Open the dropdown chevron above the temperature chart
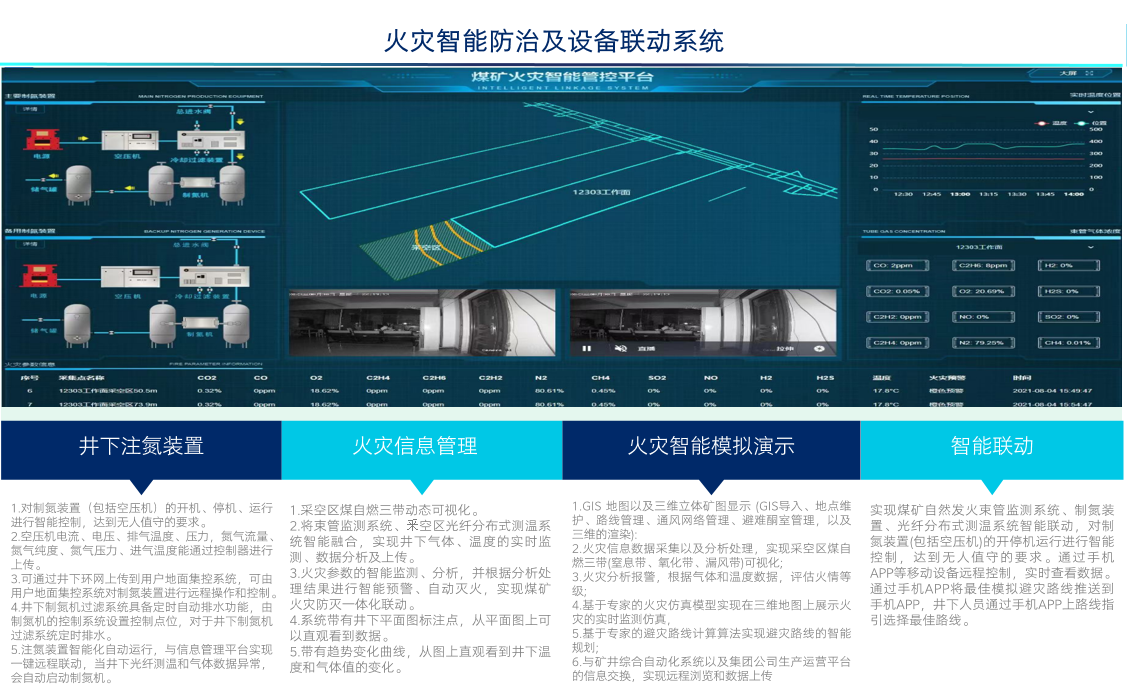The height and width of the screenshot is (696, 1127). [1090, 112]
